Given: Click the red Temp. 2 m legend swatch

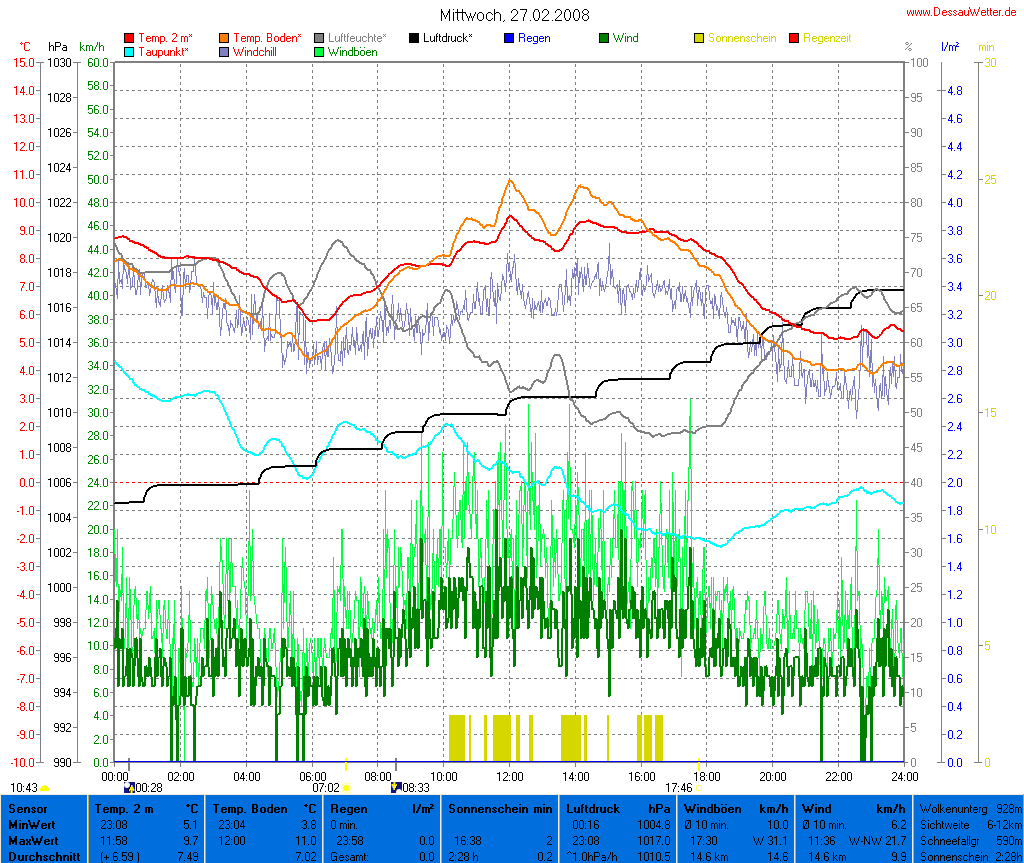Looking at the screenshot, I should tap(129, 38).
